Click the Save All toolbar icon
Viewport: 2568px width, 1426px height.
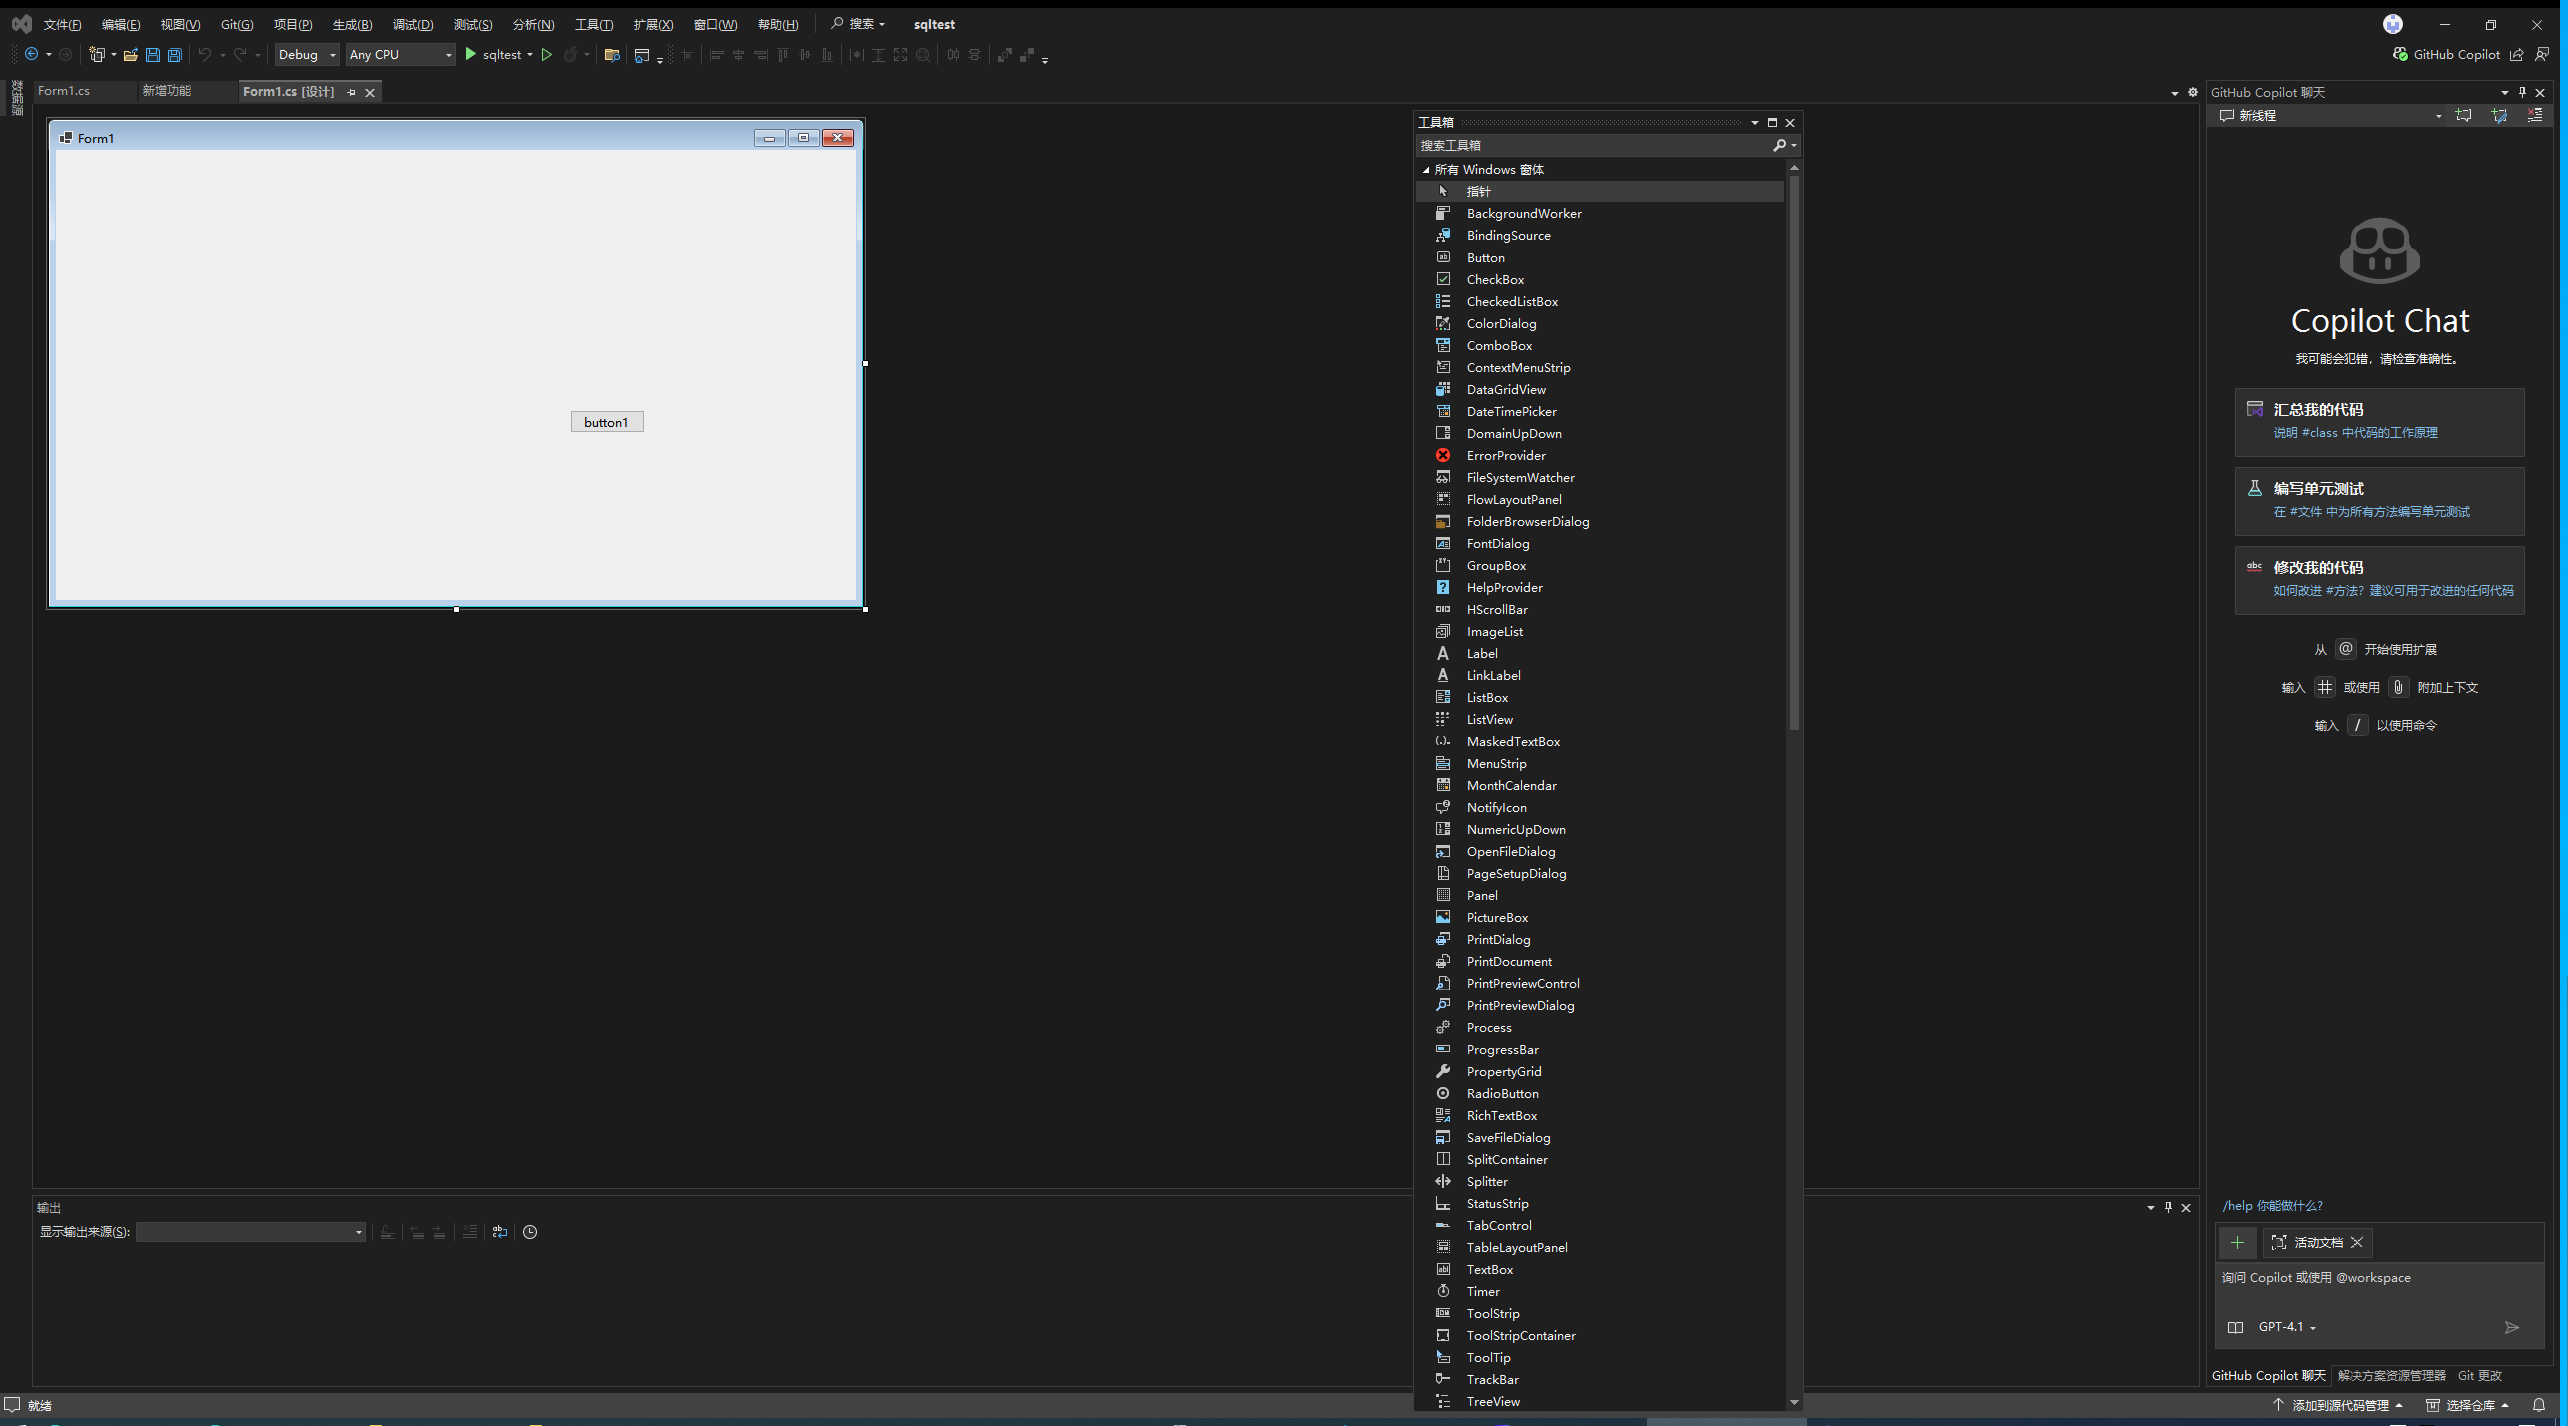[175, 55]
